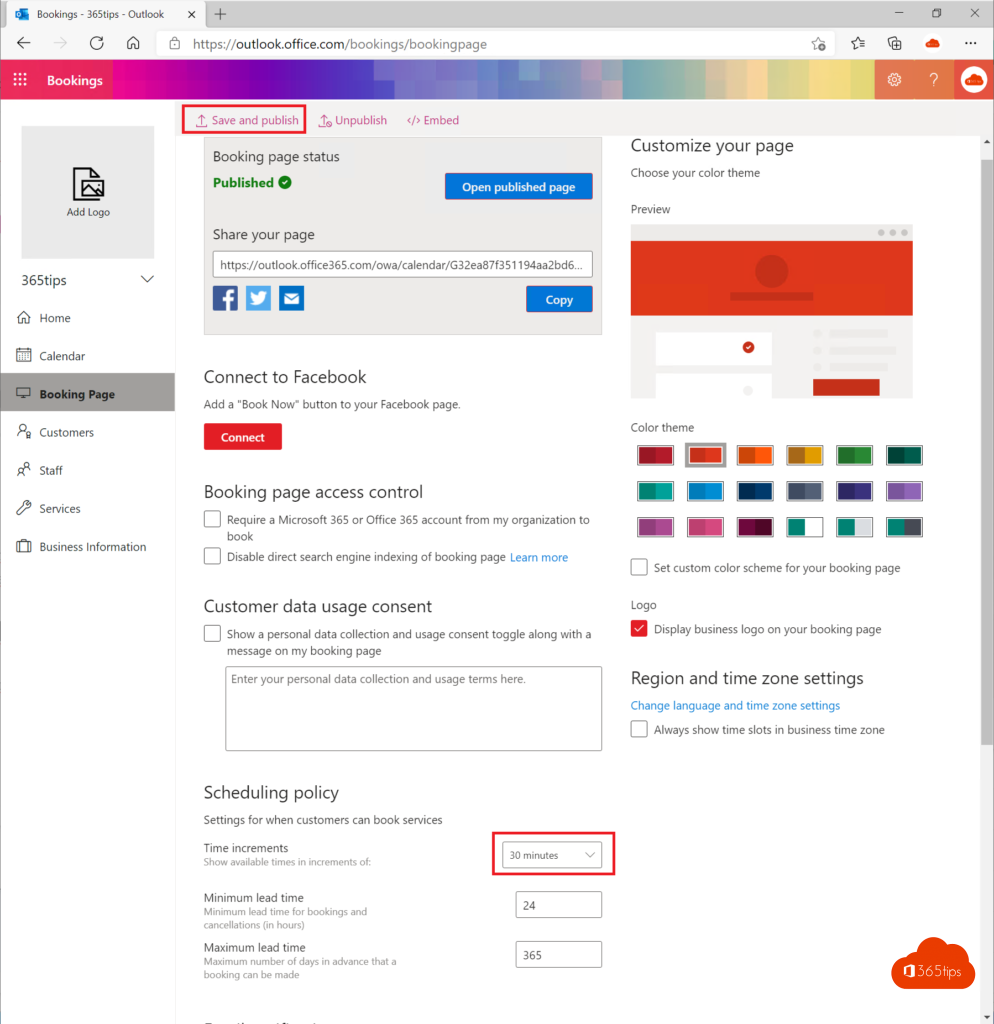Open browser collections
Screen dimensions: 994x1024
point(895,44)
